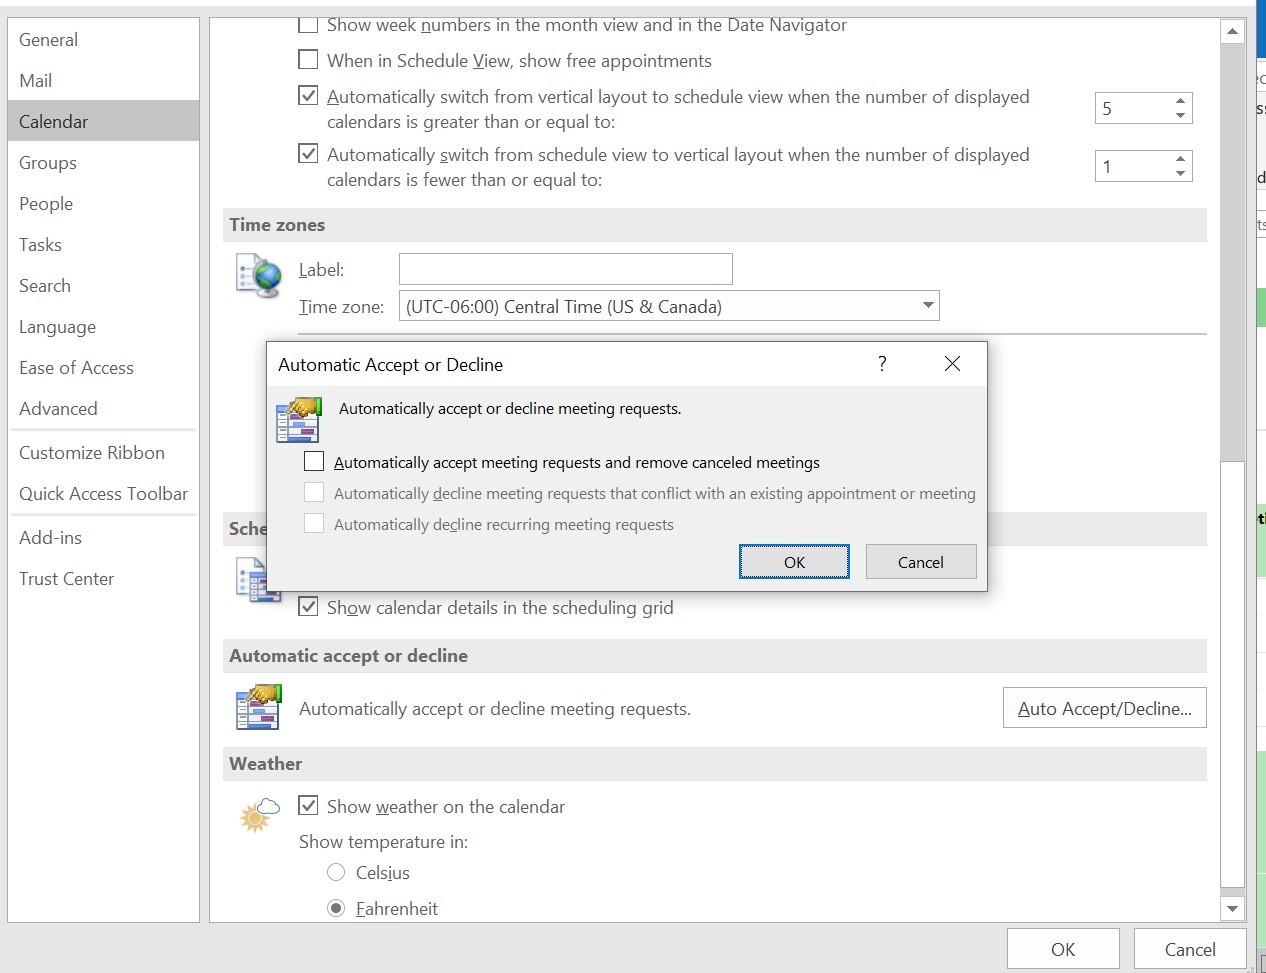Toggle show weather on the calendar

click(x=309, y=805)
